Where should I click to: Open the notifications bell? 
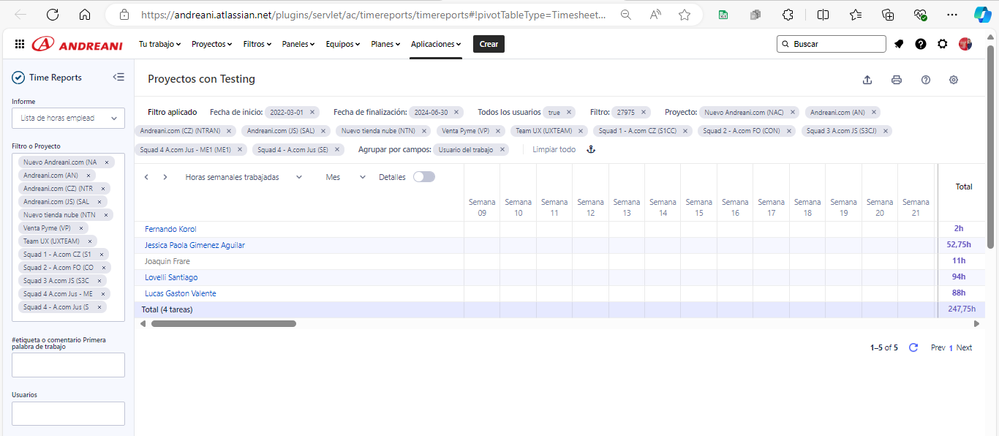(x=899, y=44)
